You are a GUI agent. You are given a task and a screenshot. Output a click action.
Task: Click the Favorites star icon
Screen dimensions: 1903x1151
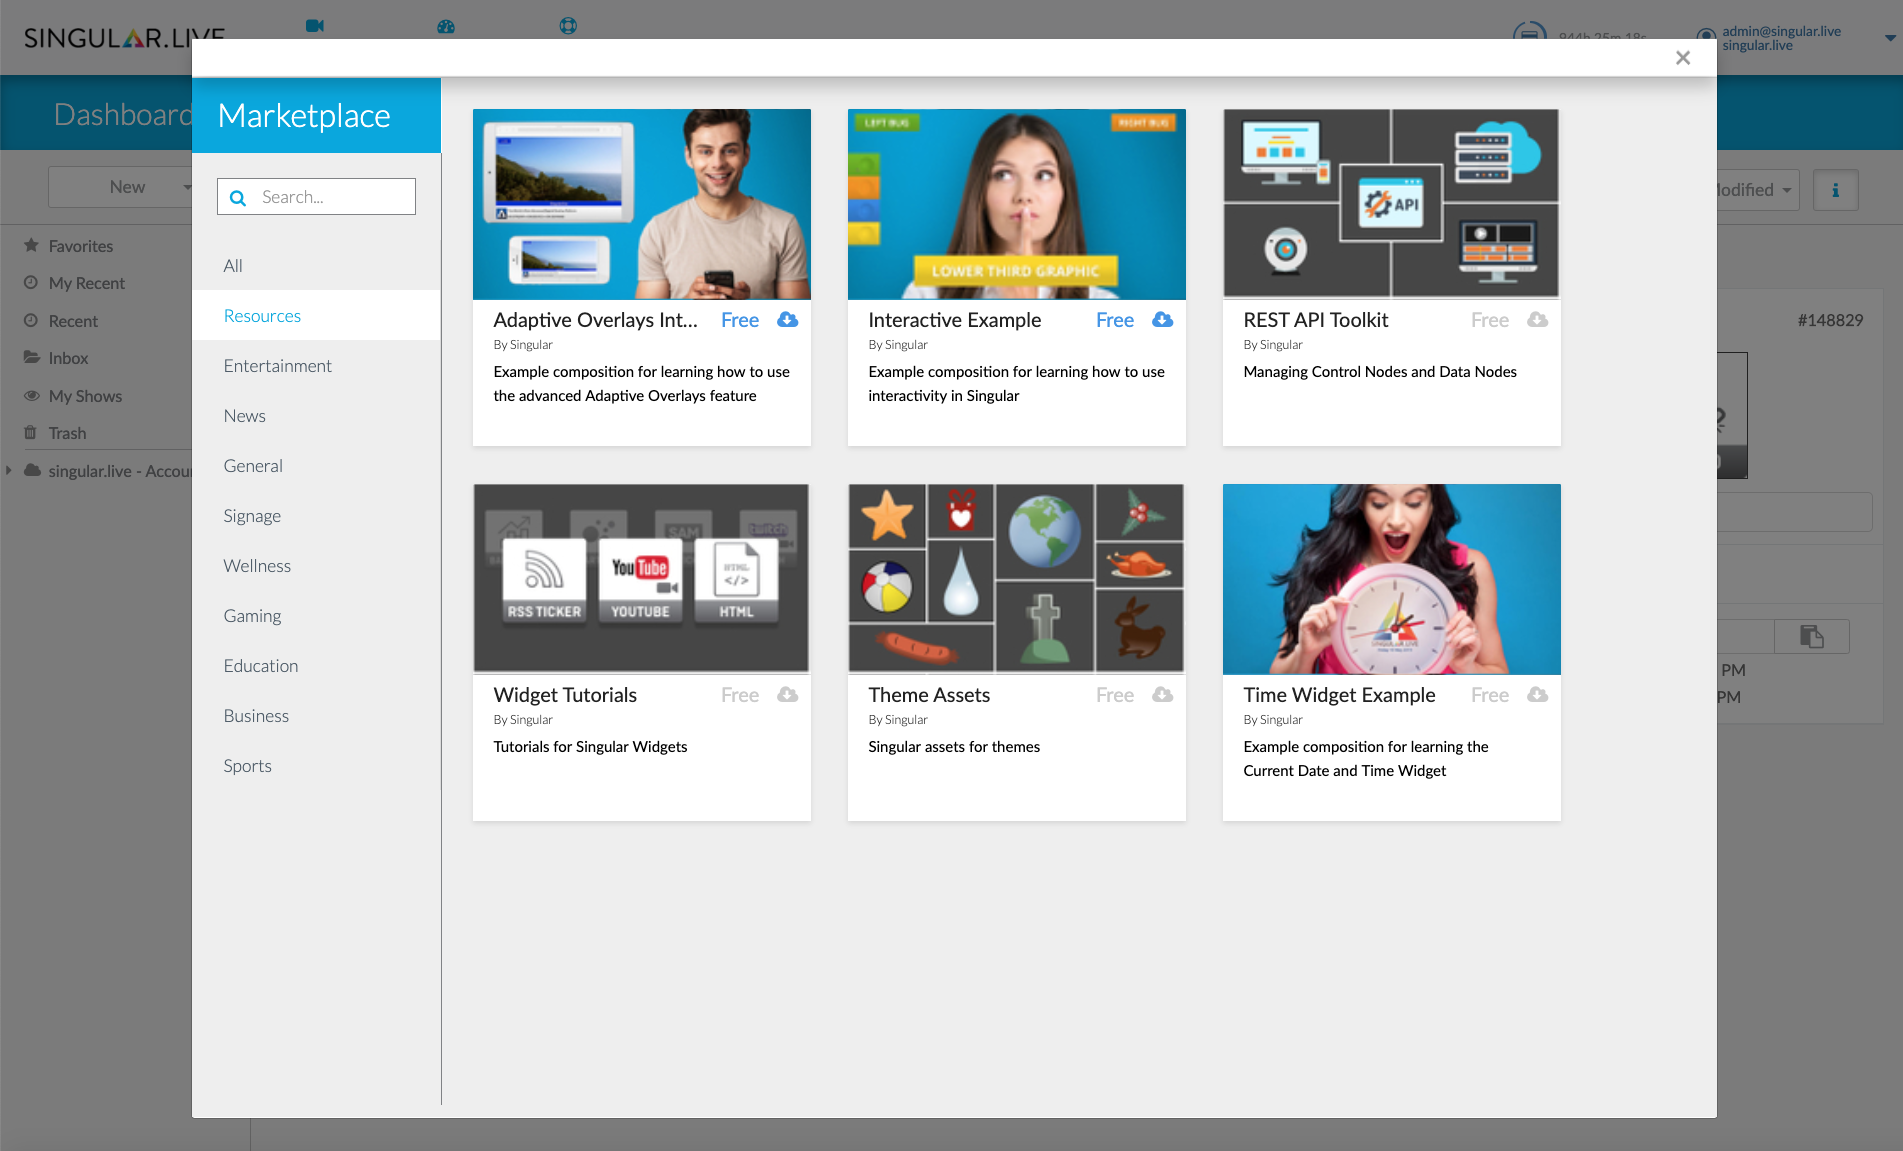pyautogui.click(x=31, y=245)
